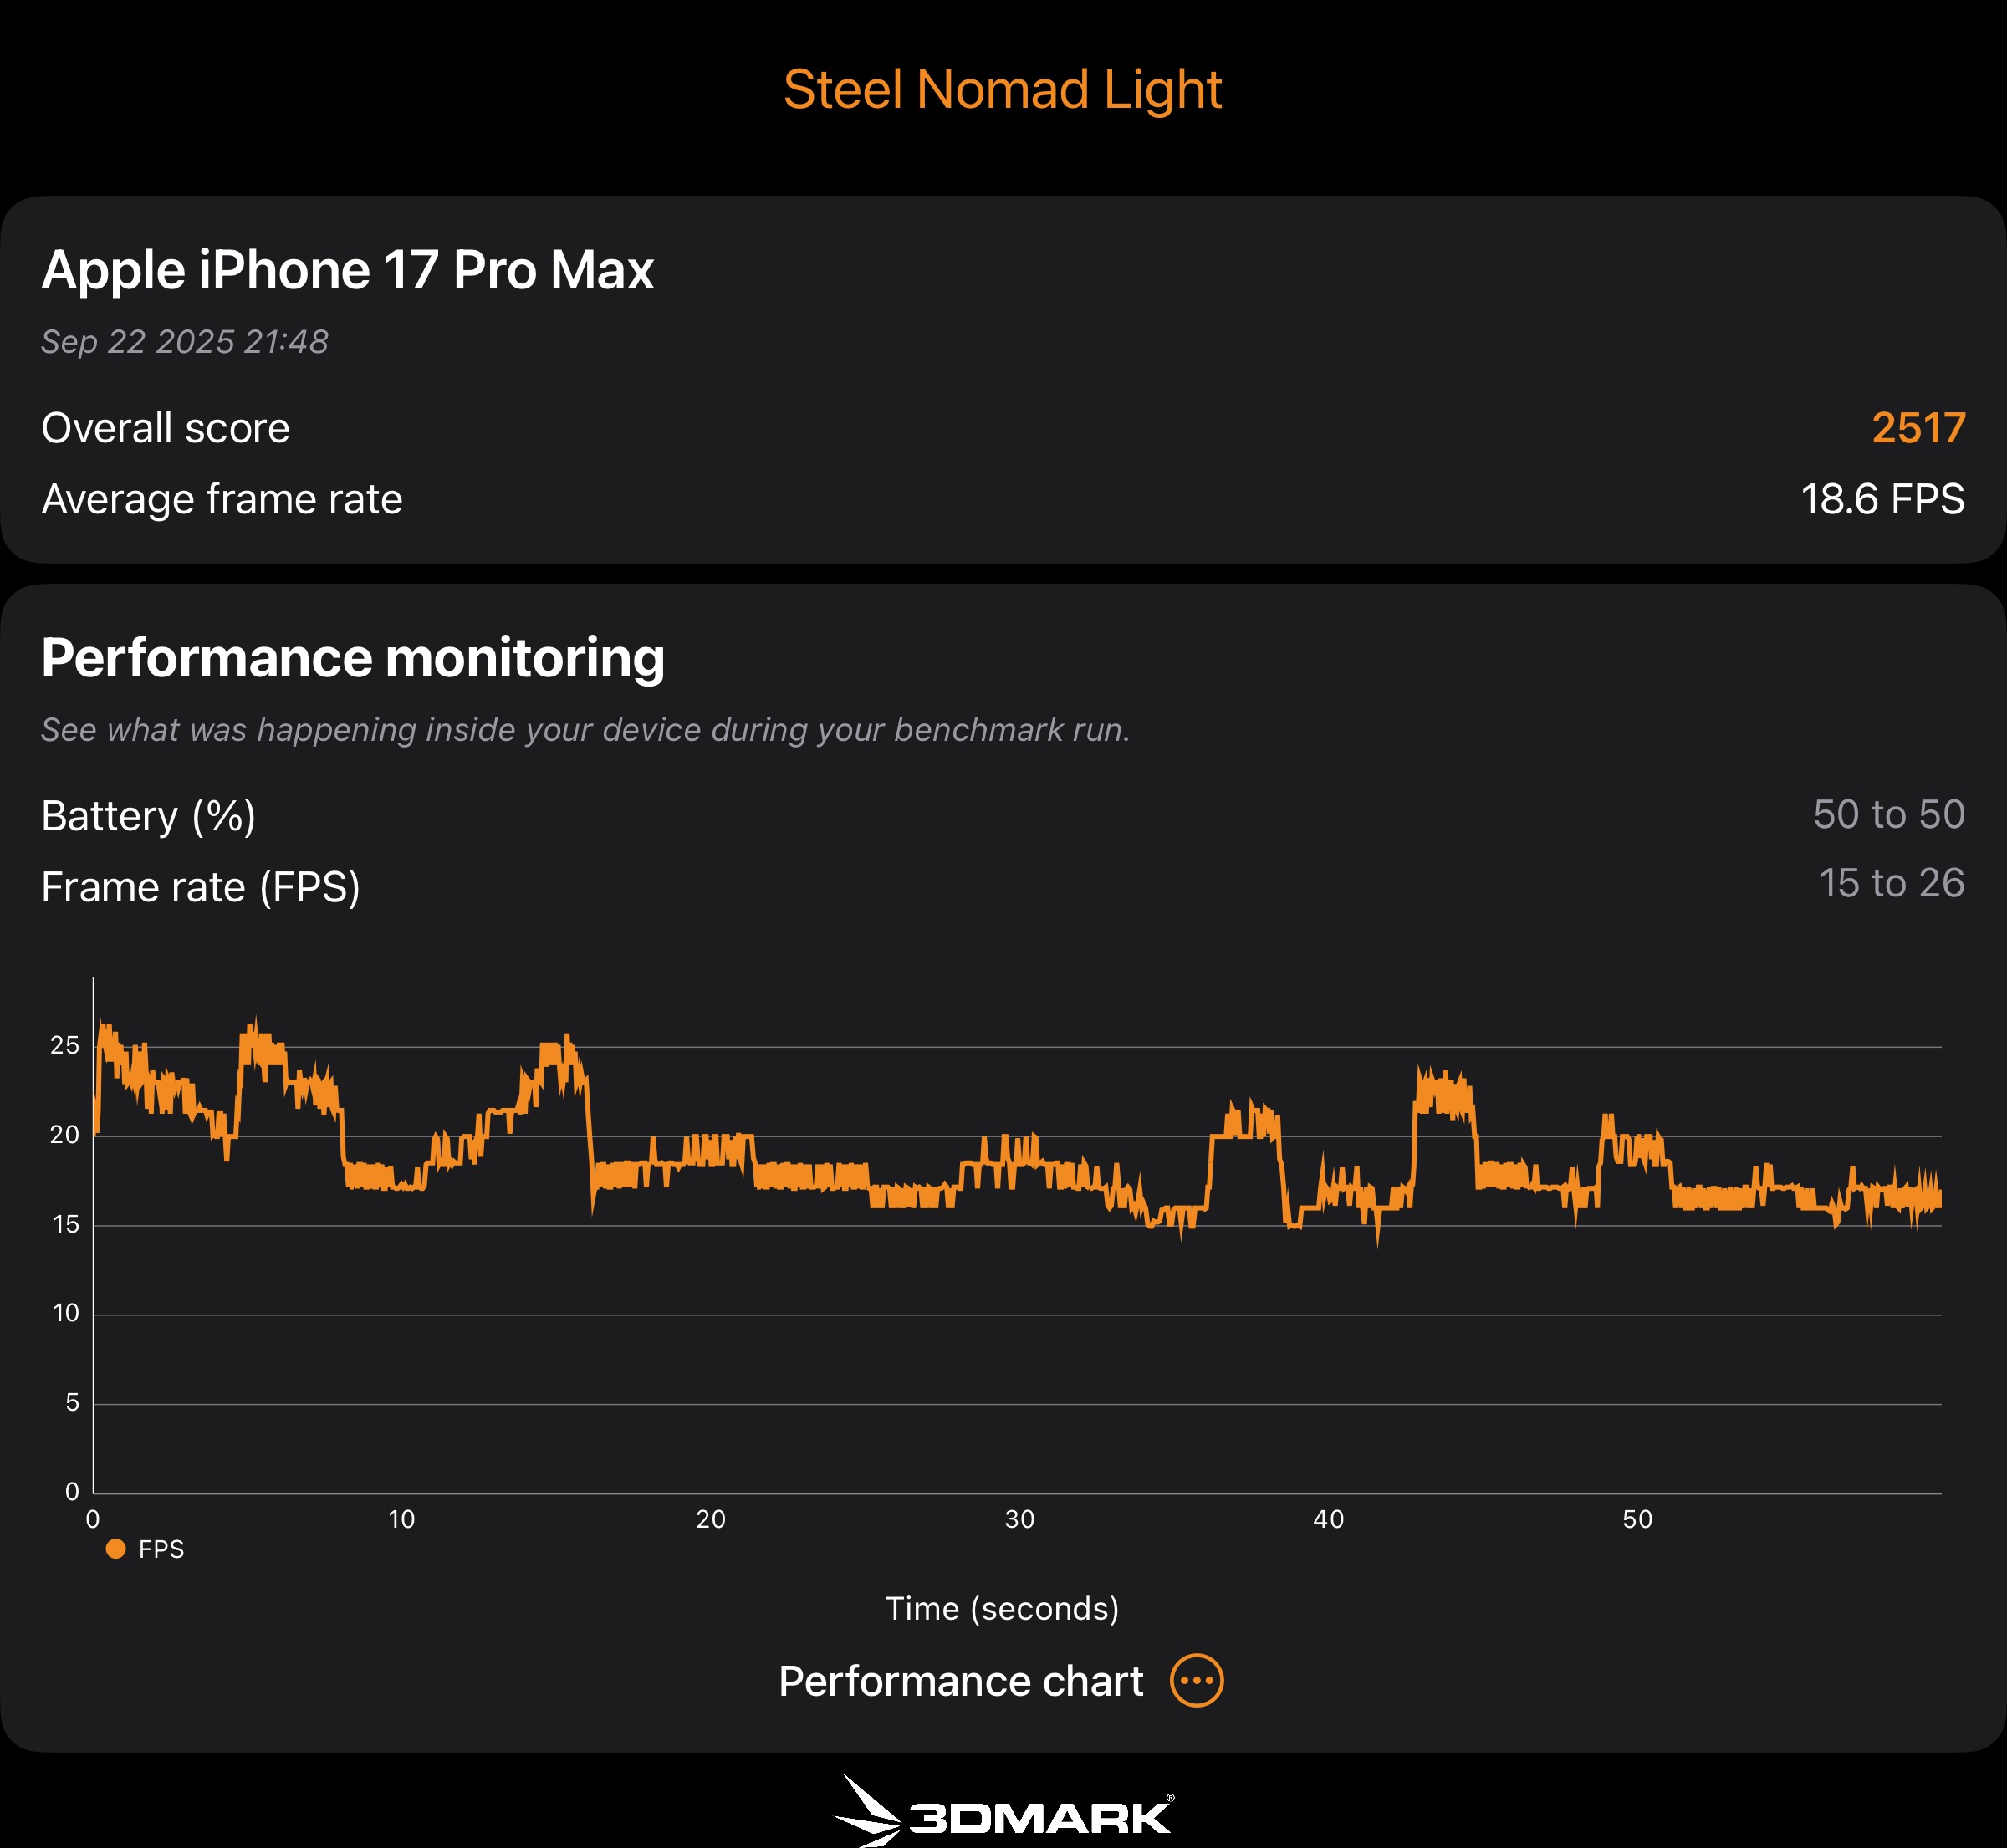Click the Sep 22 2025 21:48 date text

(x=185, y=342)
